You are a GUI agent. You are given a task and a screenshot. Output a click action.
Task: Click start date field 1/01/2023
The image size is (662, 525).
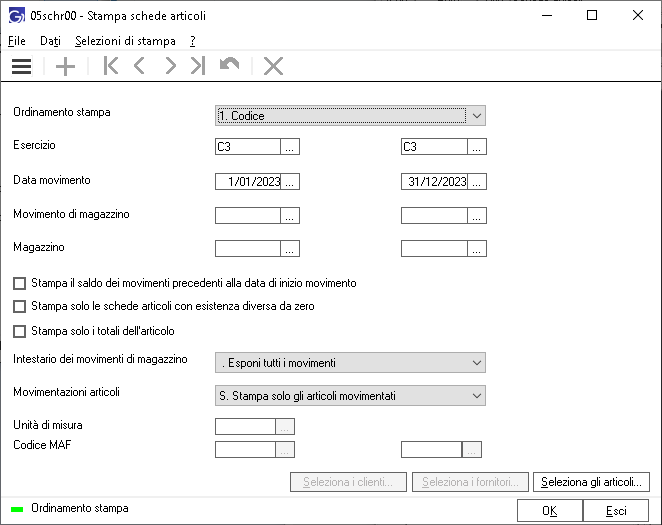pos(248,181)
